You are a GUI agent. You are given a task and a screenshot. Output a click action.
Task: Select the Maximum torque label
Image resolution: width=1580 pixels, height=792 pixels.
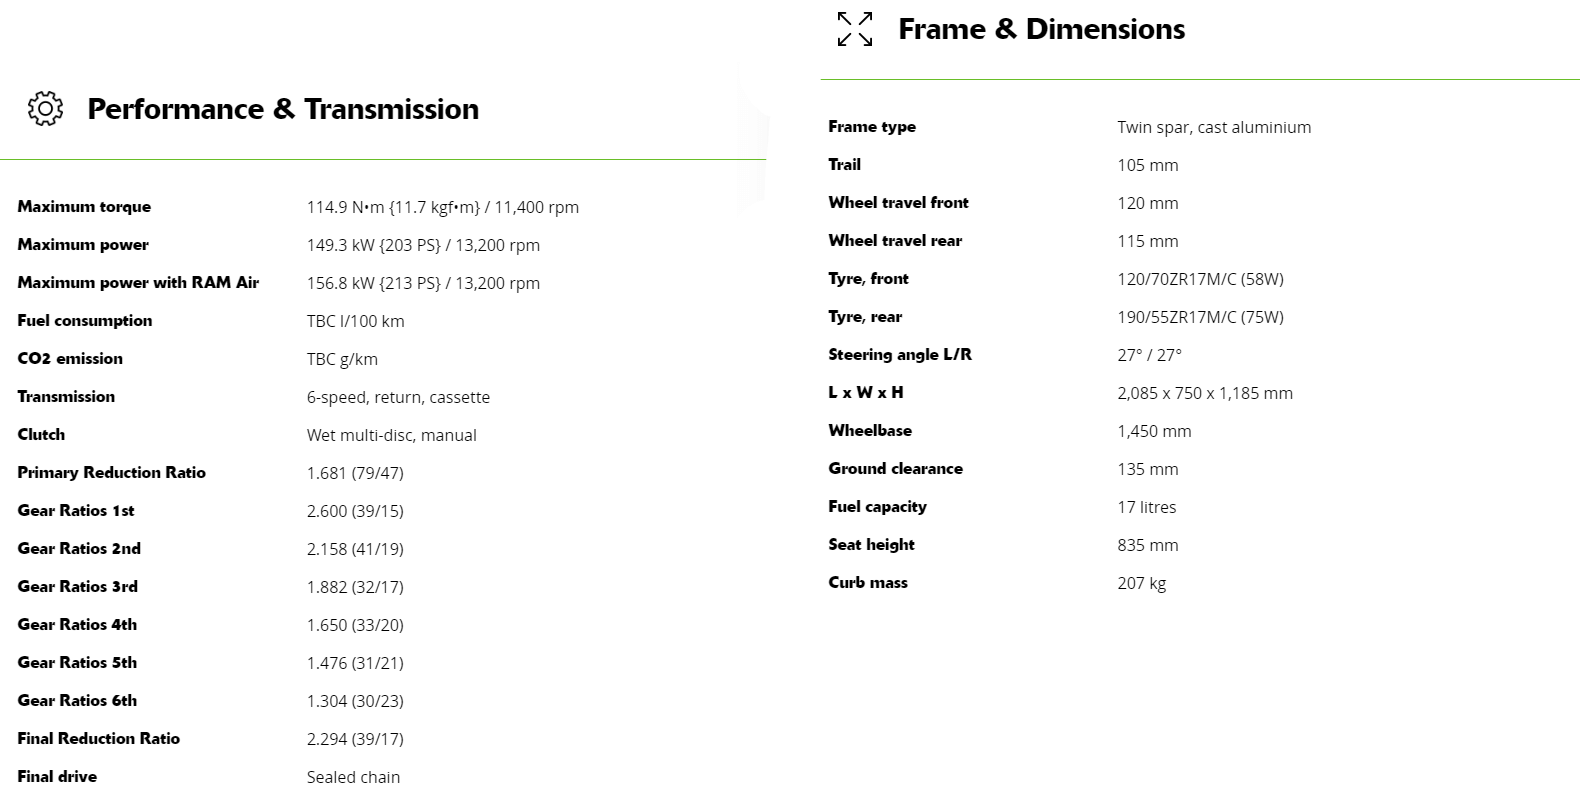(x=84, y=207)
